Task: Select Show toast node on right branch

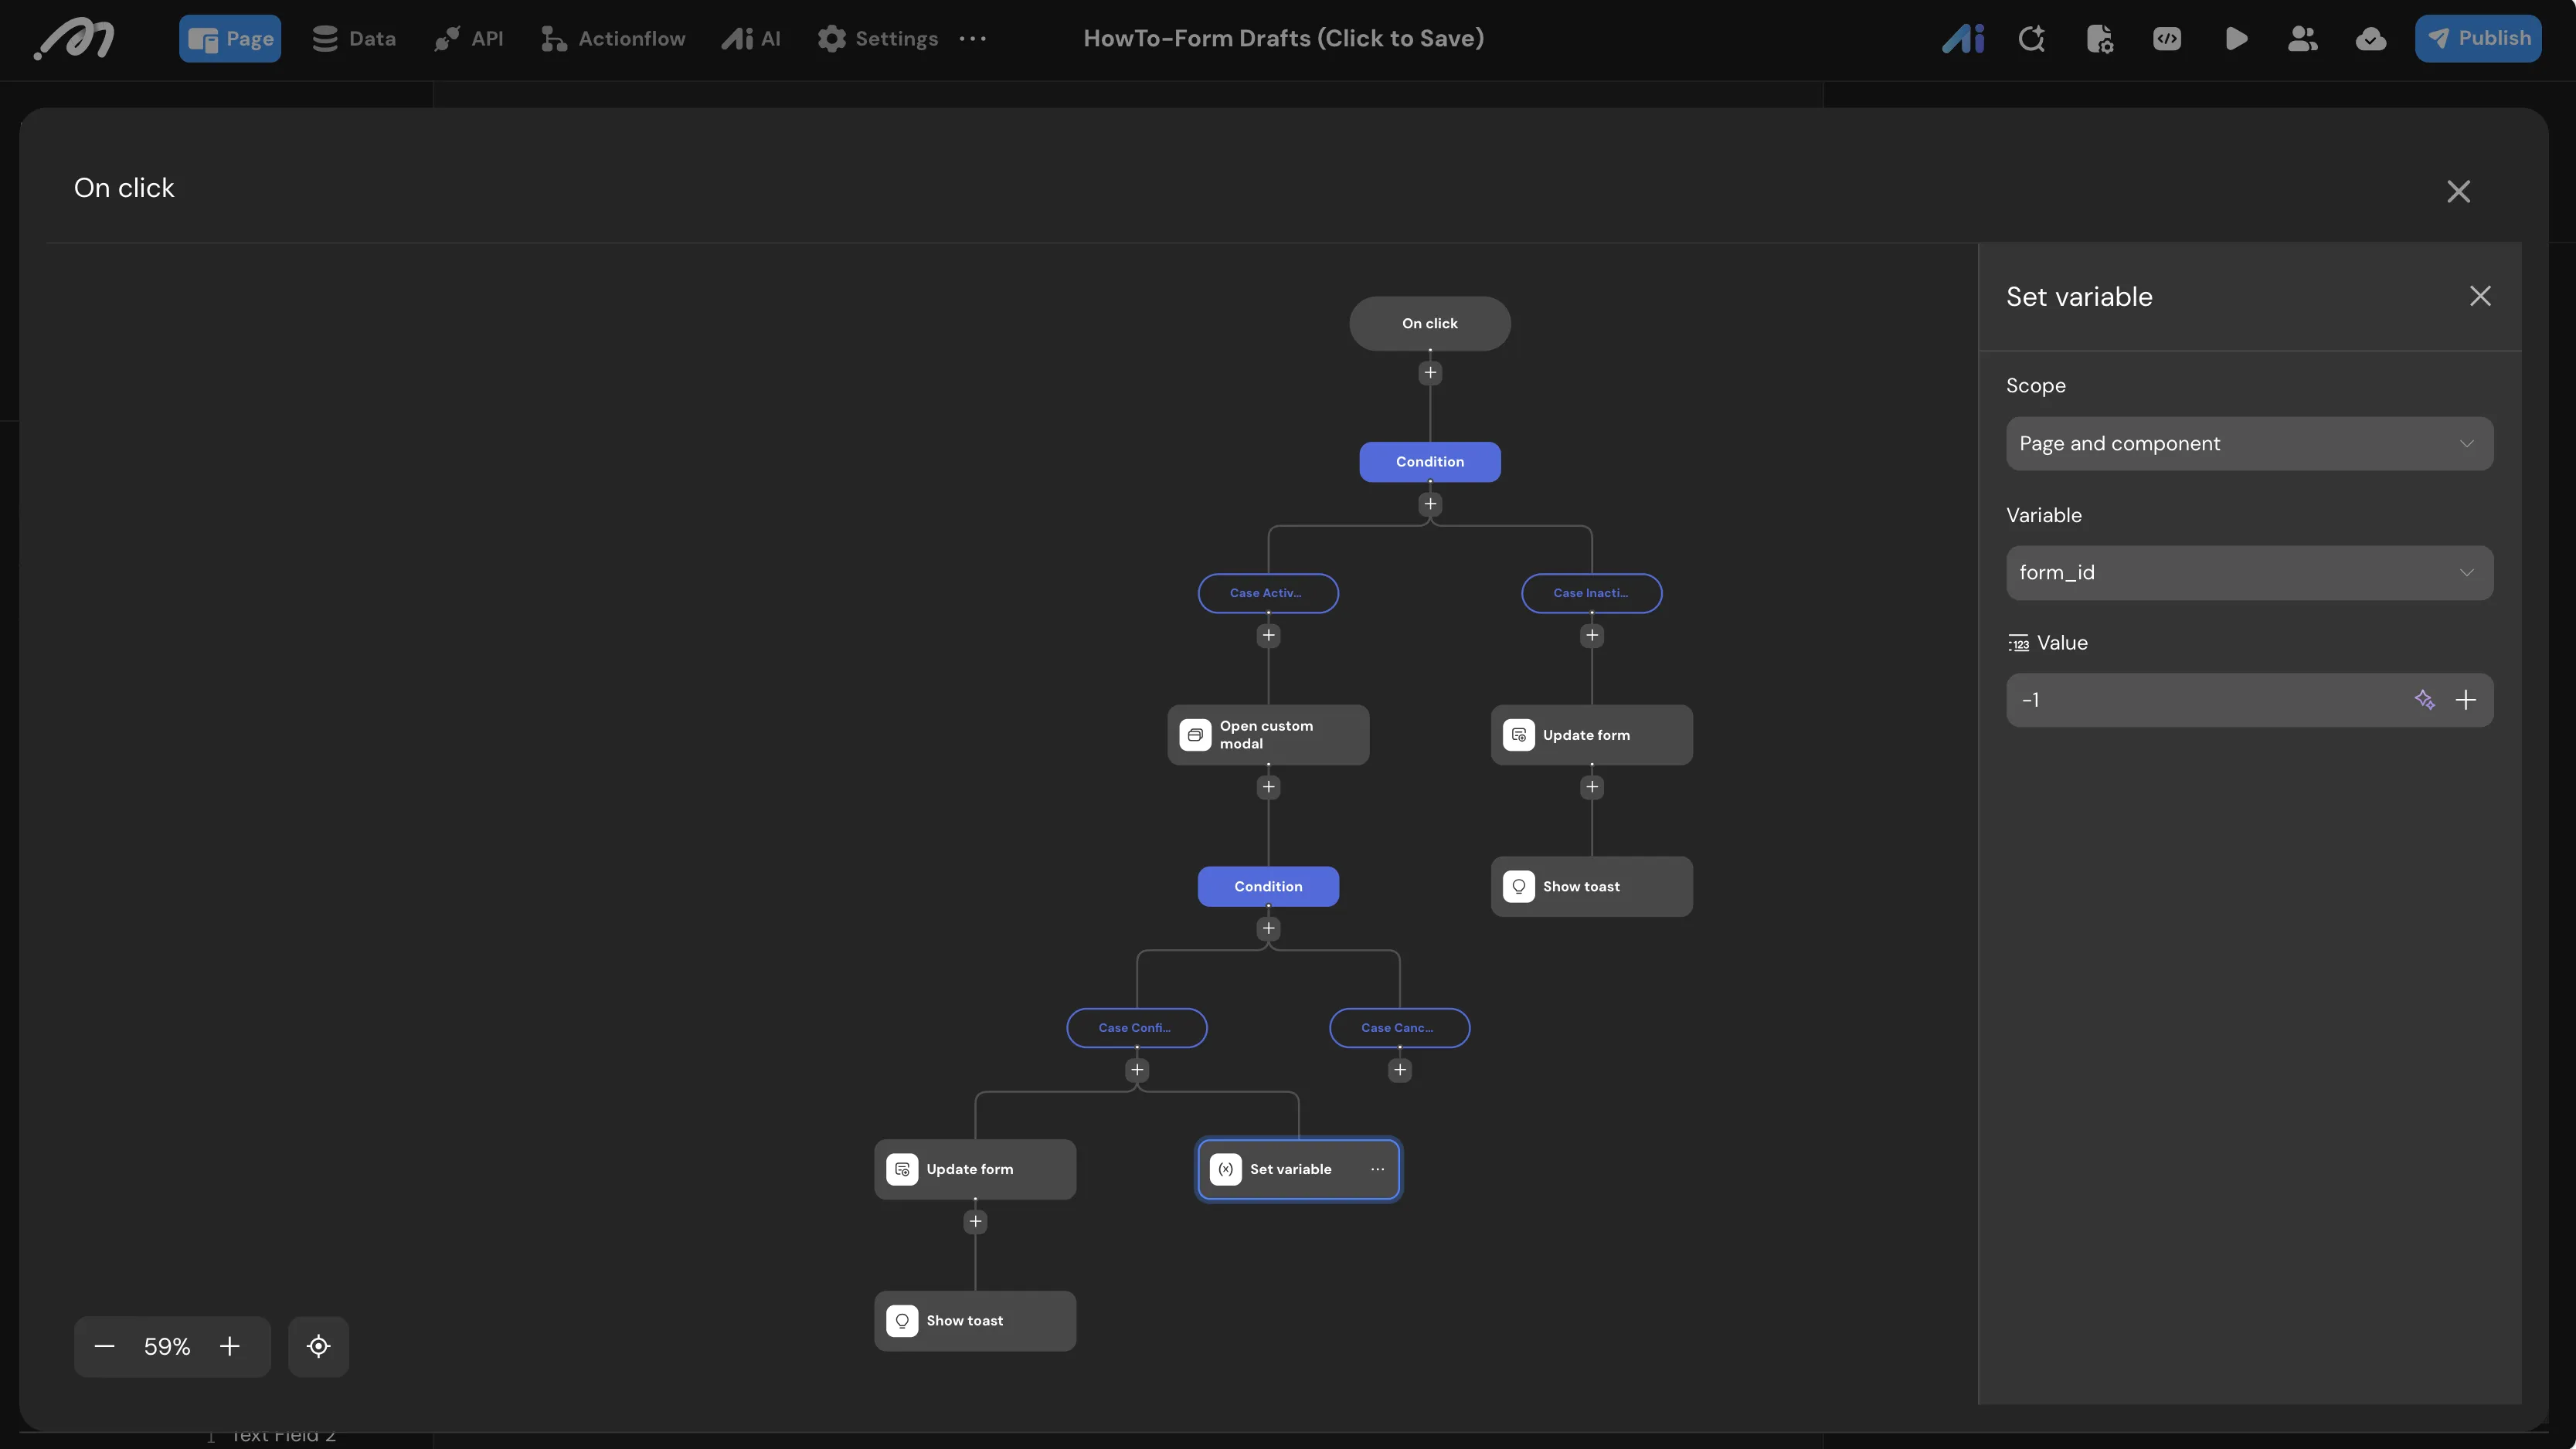Action: coord(1591,886)
